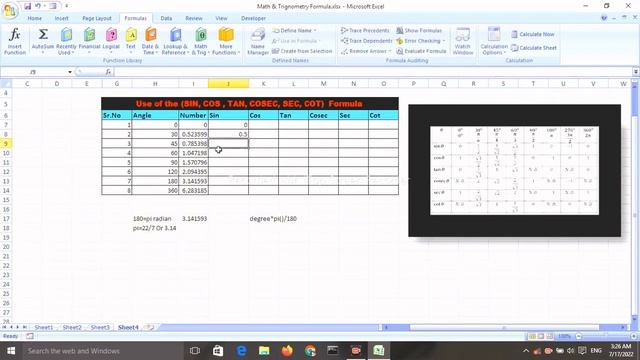
Task: Open Microsoft Edge from taskbar
Action: 241,351
